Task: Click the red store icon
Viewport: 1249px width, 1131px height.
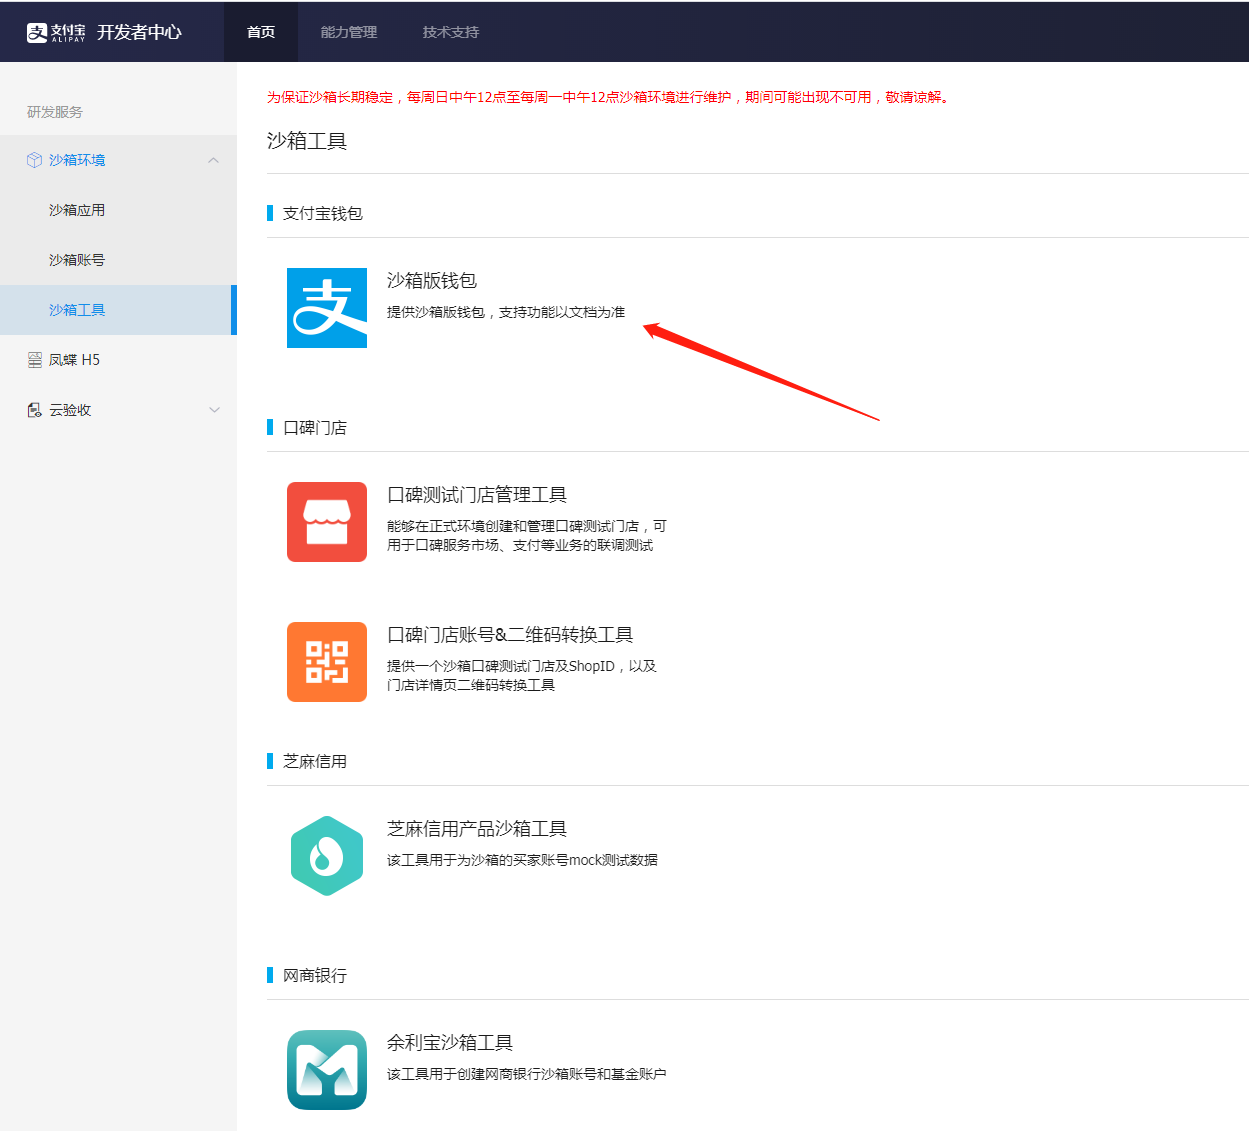Action: point(327,522)
